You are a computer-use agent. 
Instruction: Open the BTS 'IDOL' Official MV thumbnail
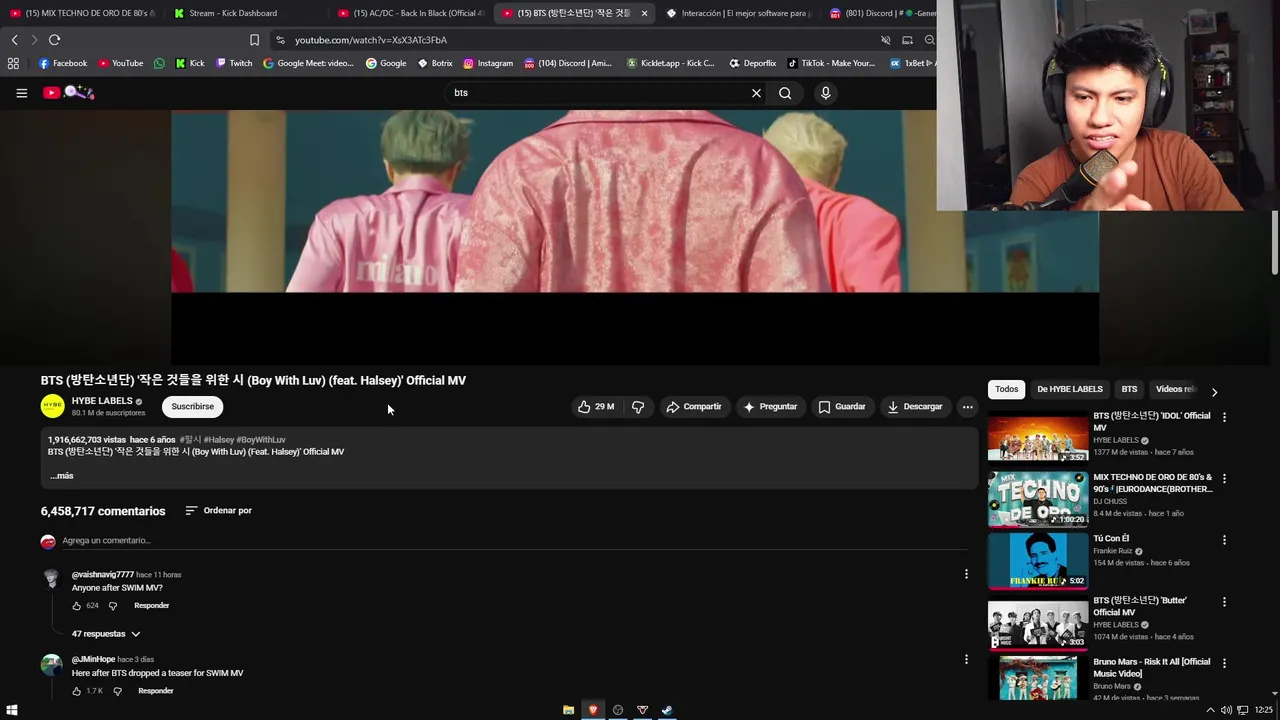[x=1038, y=437]
